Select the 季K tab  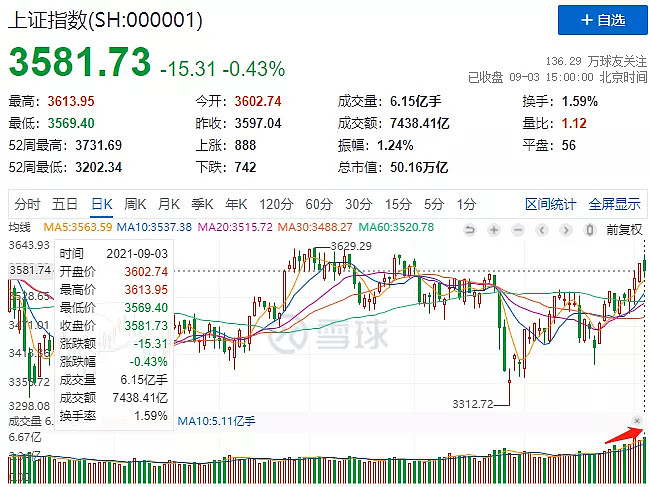(202, 204)
